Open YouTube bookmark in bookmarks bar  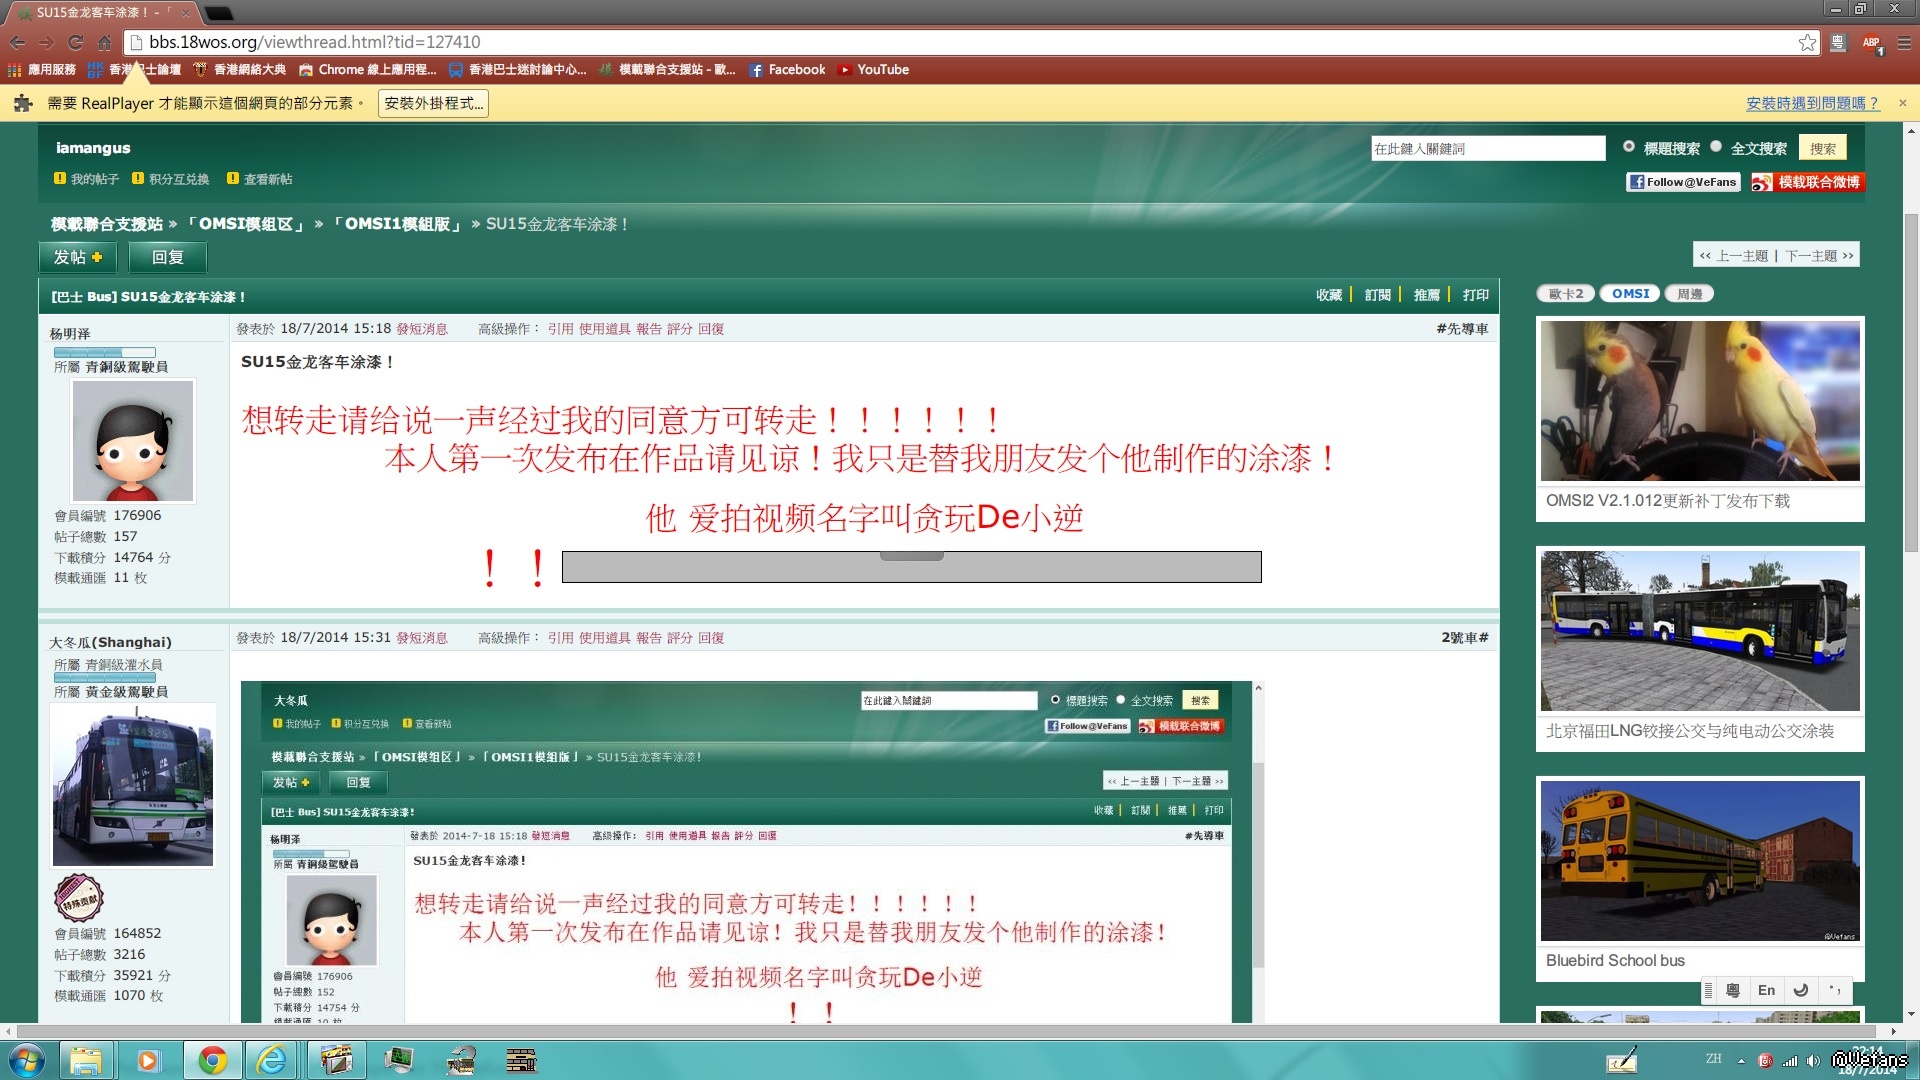point(873,70)
